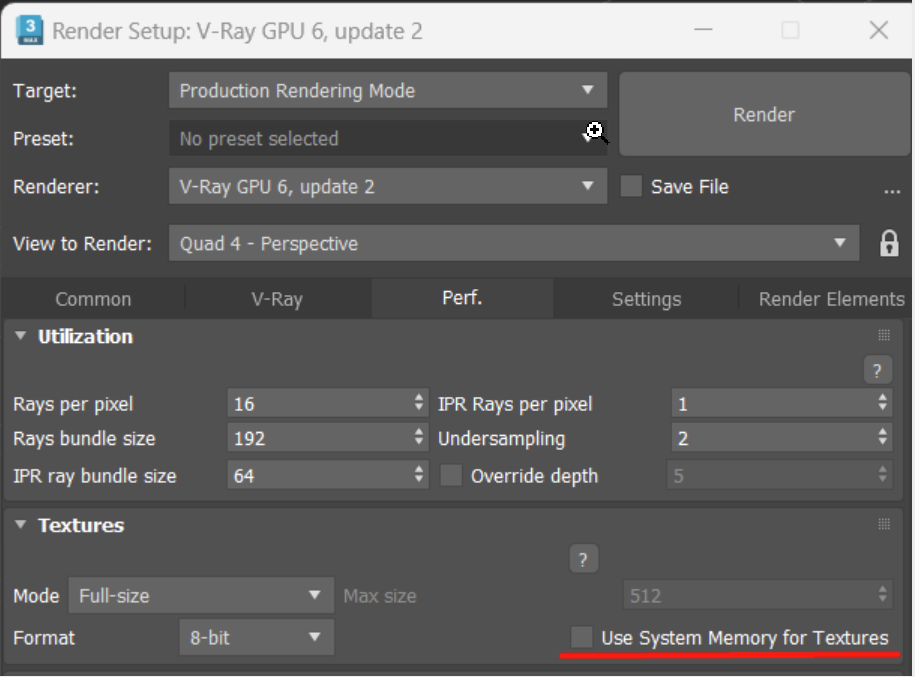This screenshot has width=915, height=677.
Task: Click the lock icon beside View to Render
Action: tap(888, 244)
